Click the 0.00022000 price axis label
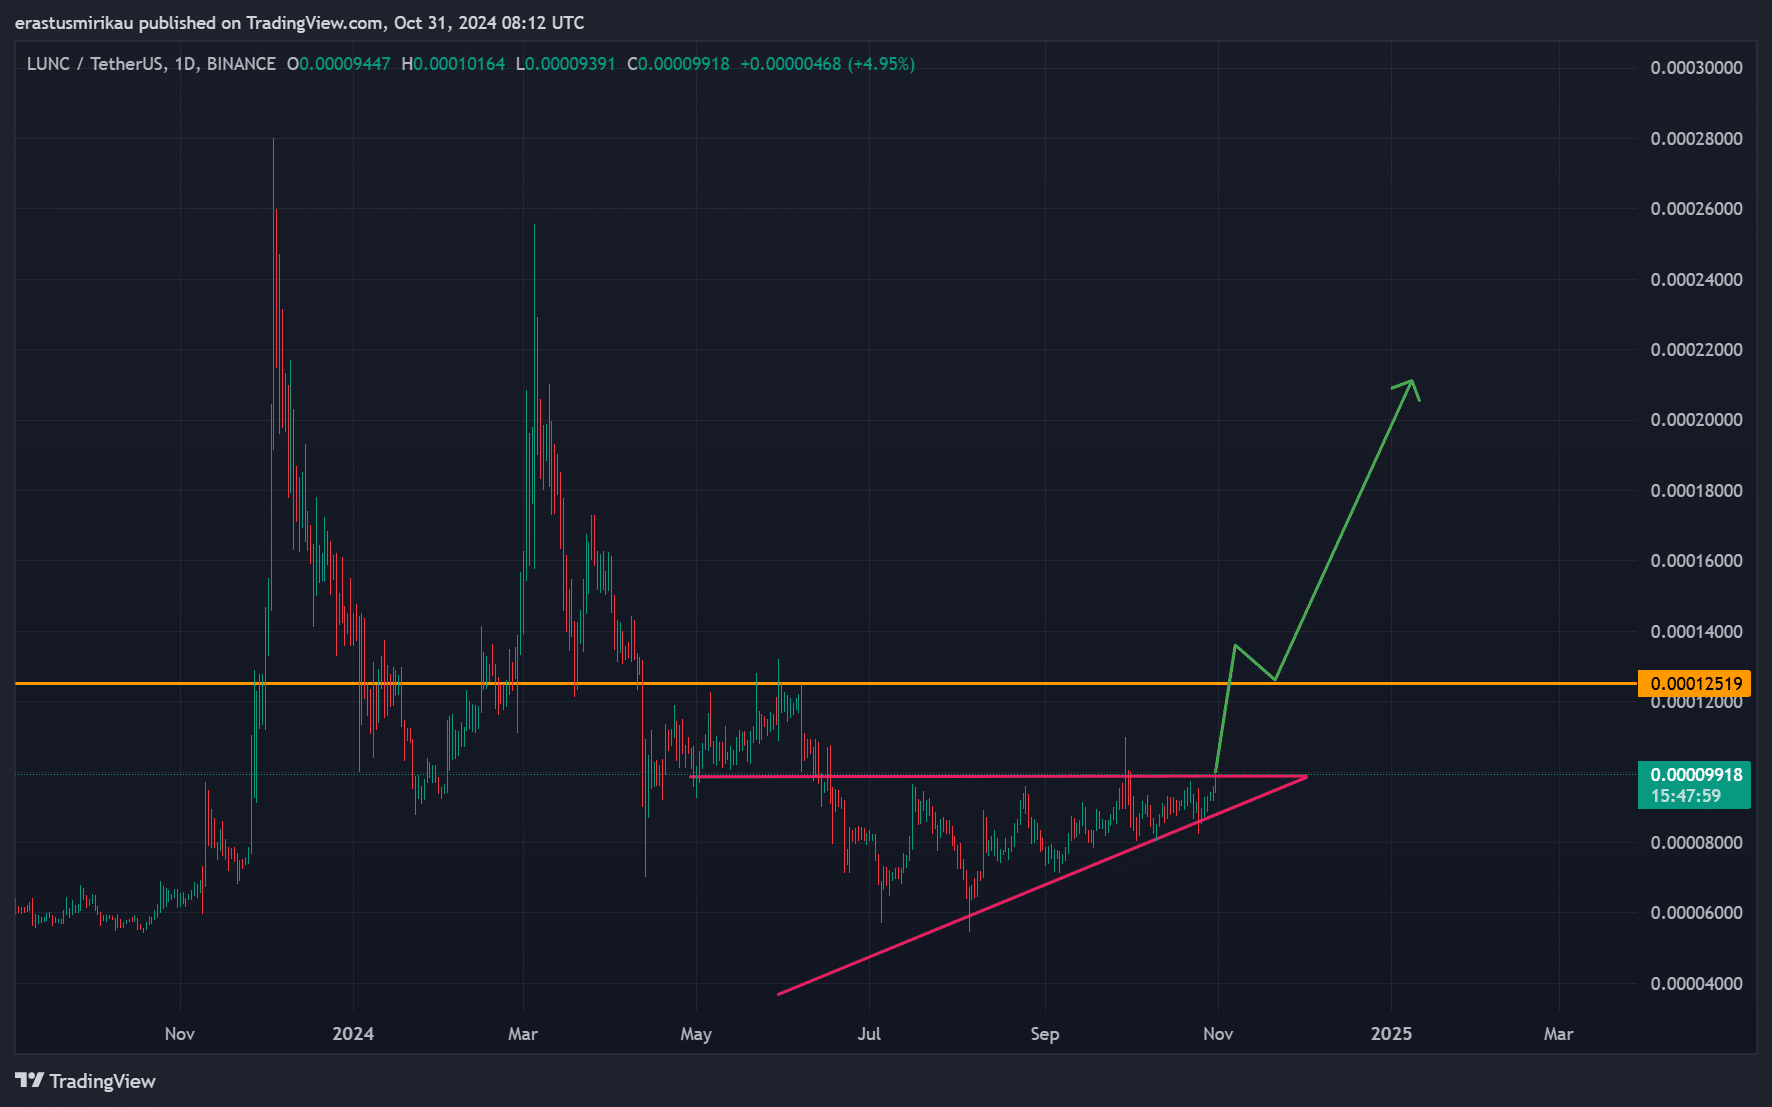 (1696, 350)
